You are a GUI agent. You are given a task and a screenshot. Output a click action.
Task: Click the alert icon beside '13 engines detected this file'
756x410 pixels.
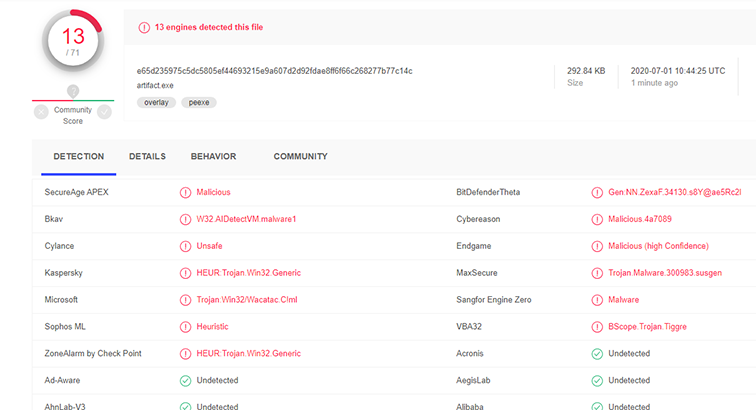(x=144, y=27)
